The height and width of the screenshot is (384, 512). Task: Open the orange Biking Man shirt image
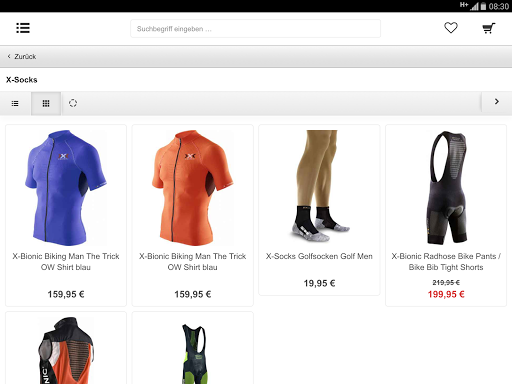click(x=193, y=188)
